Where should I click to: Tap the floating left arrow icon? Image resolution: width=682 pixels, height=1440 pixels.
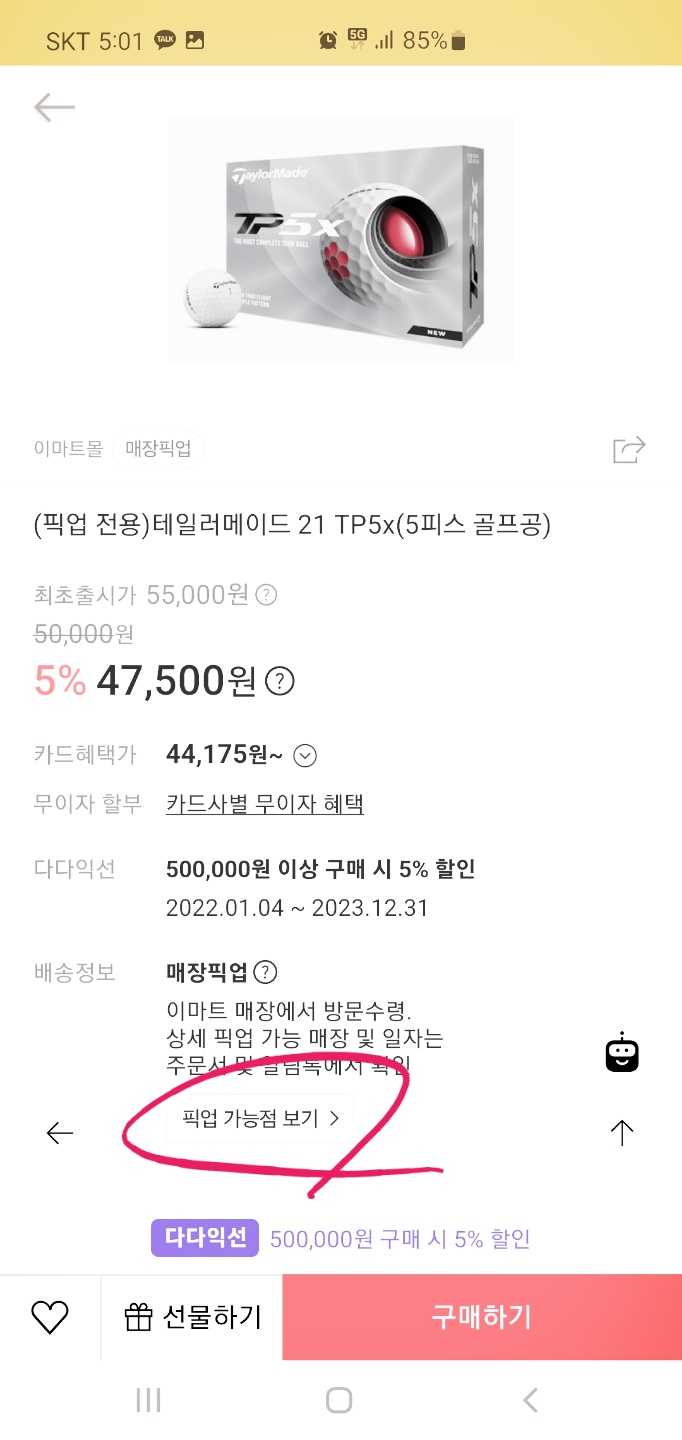click(x=60, y=1132)
